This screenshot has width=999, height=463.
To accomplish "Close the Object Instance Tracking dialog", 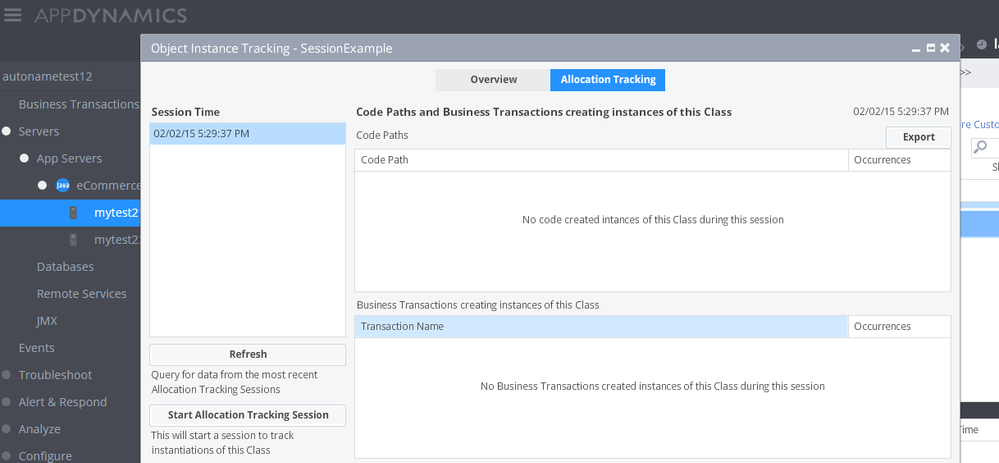I will tap(945, 48).
